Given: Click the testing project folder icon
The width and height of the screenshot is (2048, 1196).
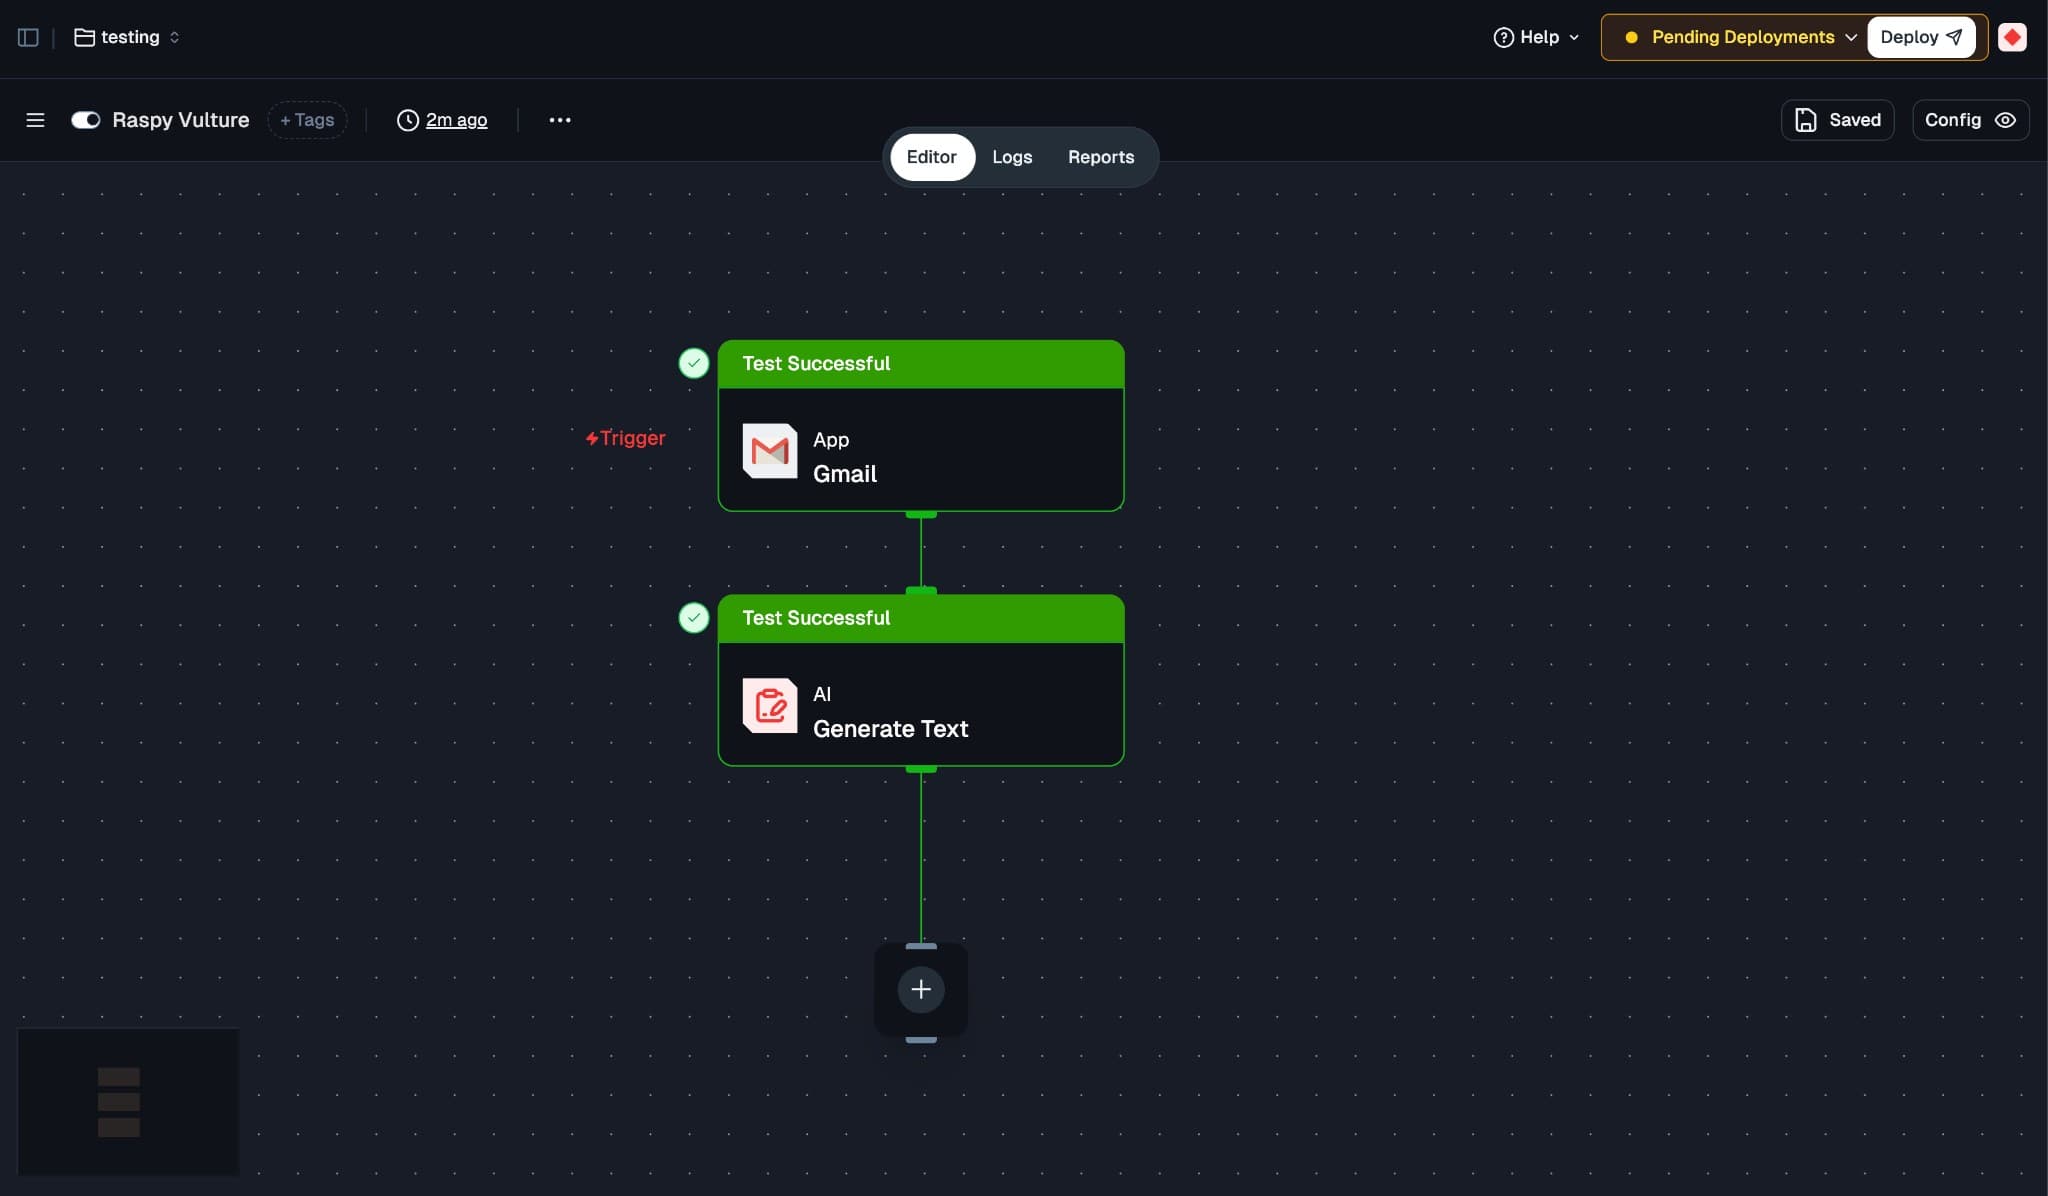Looking at the screenshot, I should 83,36.
